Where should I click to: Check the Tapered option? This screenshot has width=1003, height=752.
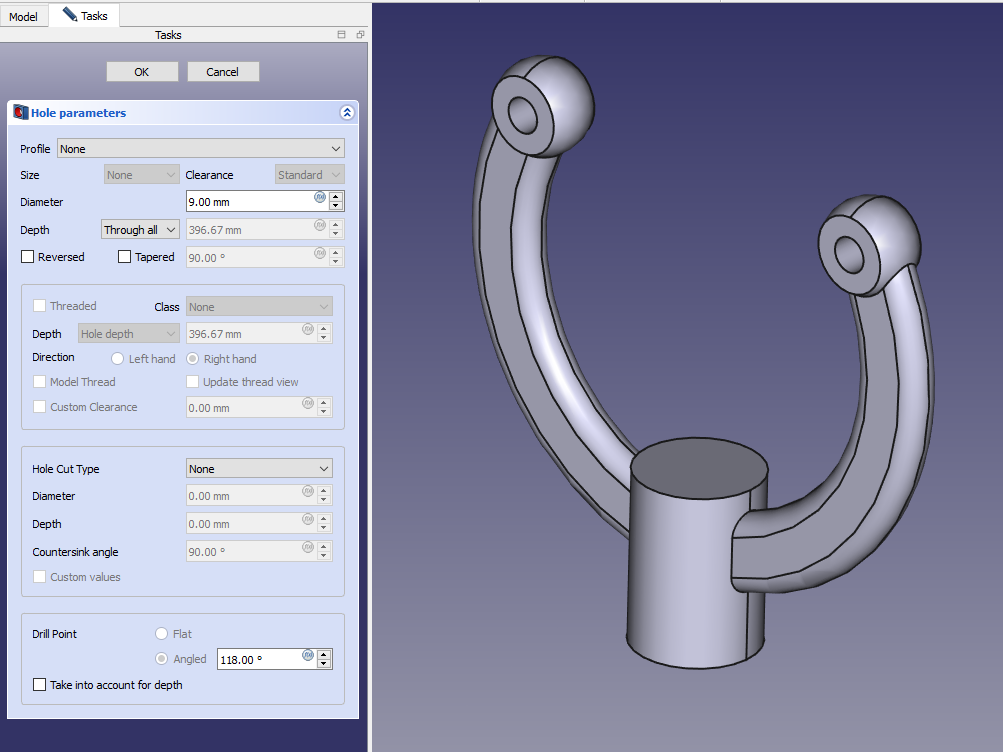click(x=125, y=257)
